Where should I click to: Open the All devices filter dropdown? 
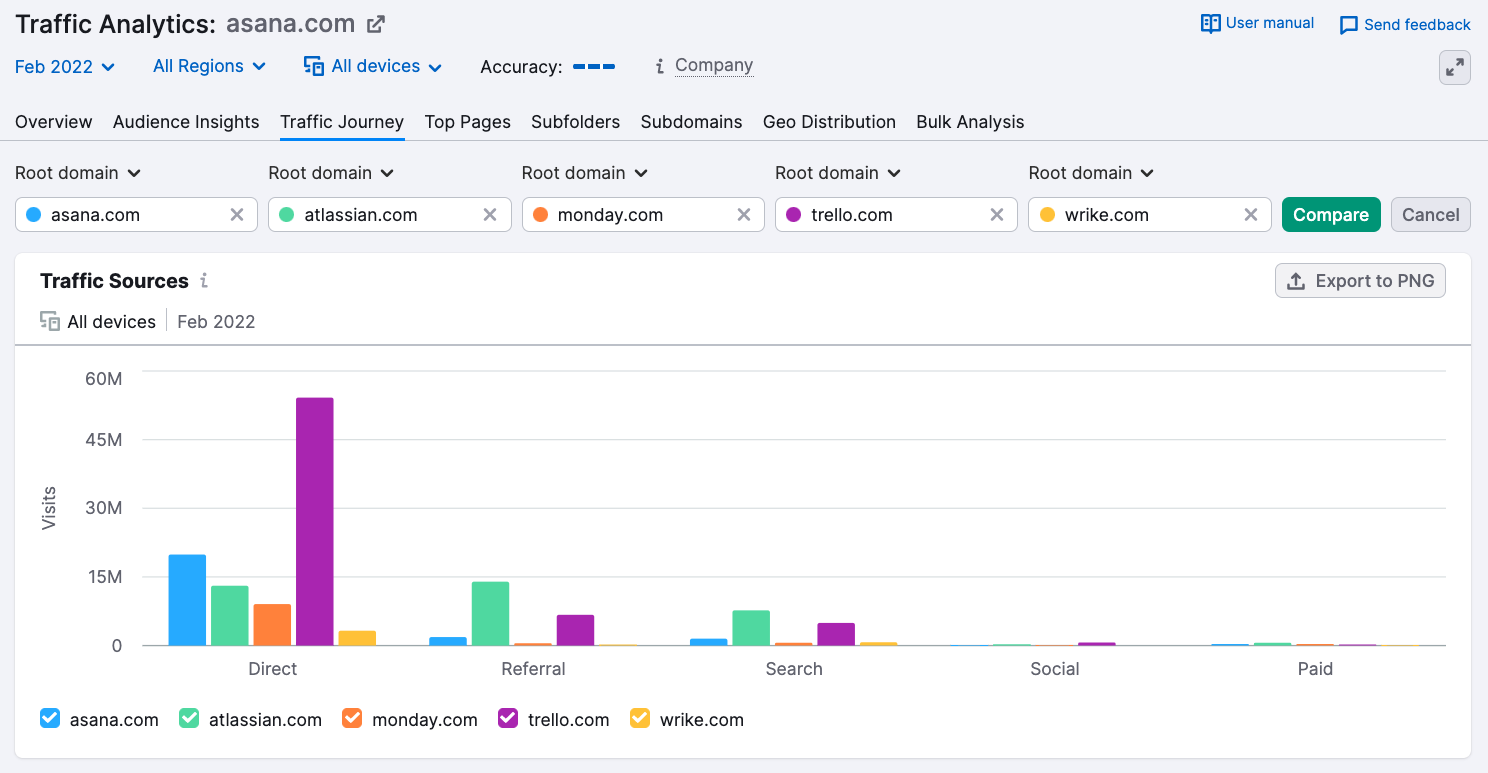tap(373, 67)
